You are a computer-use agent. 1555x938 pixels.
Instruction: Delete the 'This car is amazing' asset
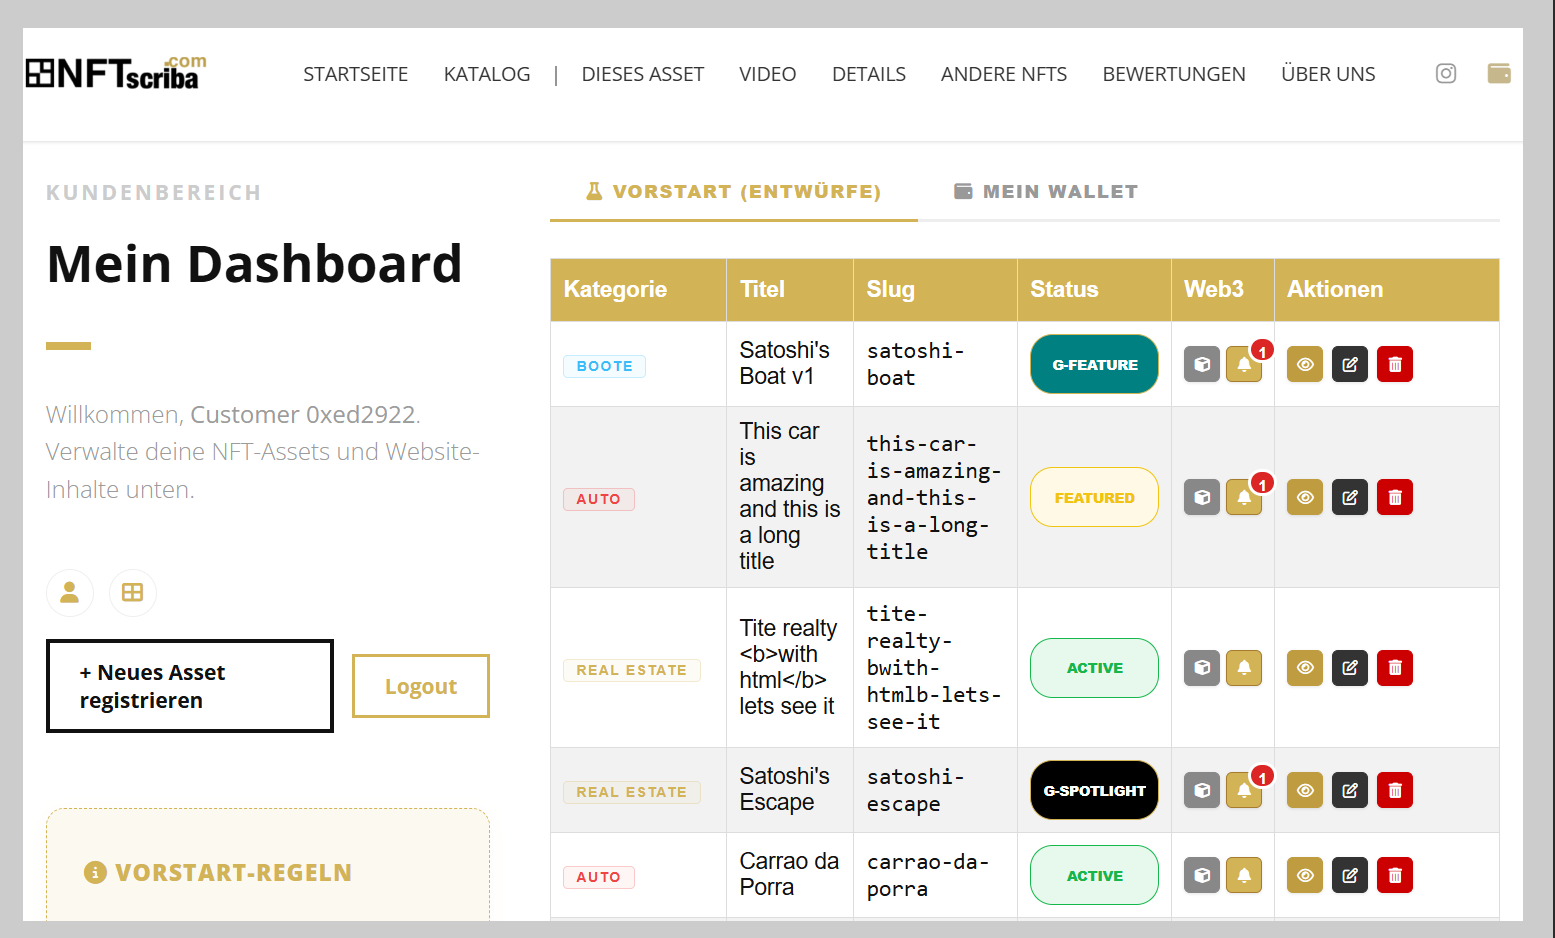coord(1395,497)
